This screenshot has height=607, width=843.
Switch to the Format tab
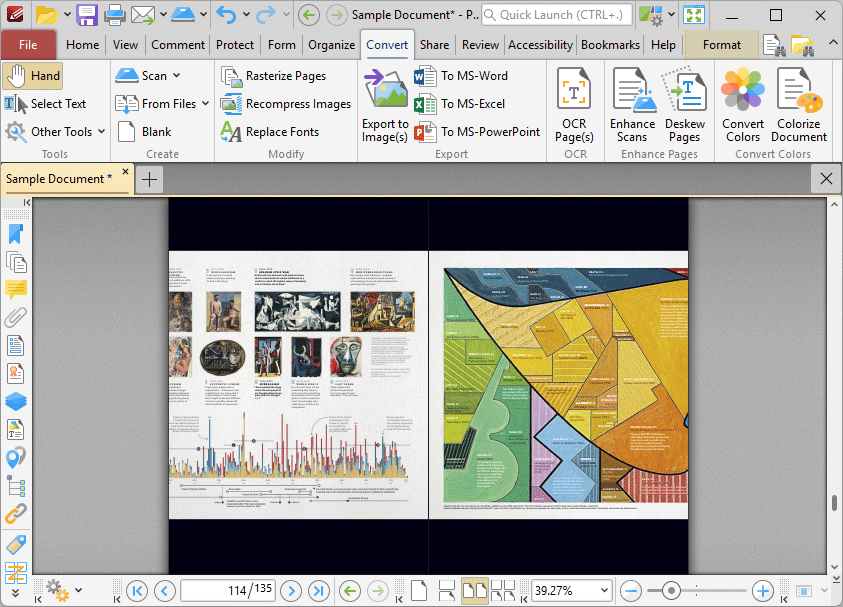pyautogui.click(x=721, y=45)
